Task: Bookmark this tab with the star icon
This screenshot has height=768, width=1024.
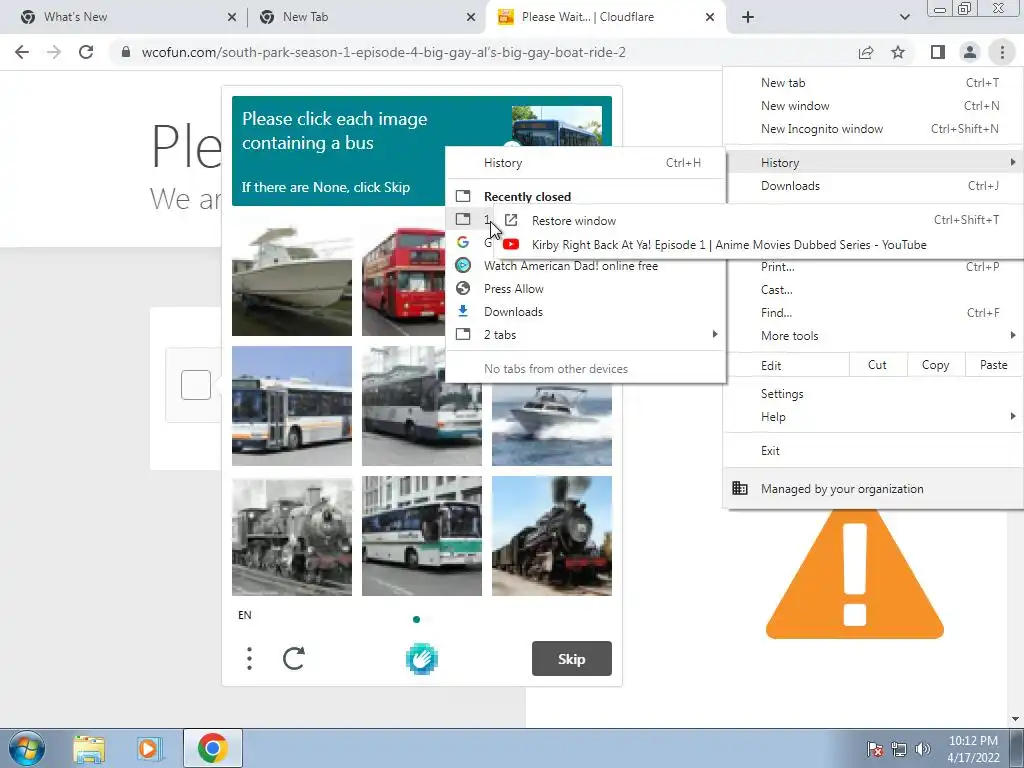Action: click(898, 52)
